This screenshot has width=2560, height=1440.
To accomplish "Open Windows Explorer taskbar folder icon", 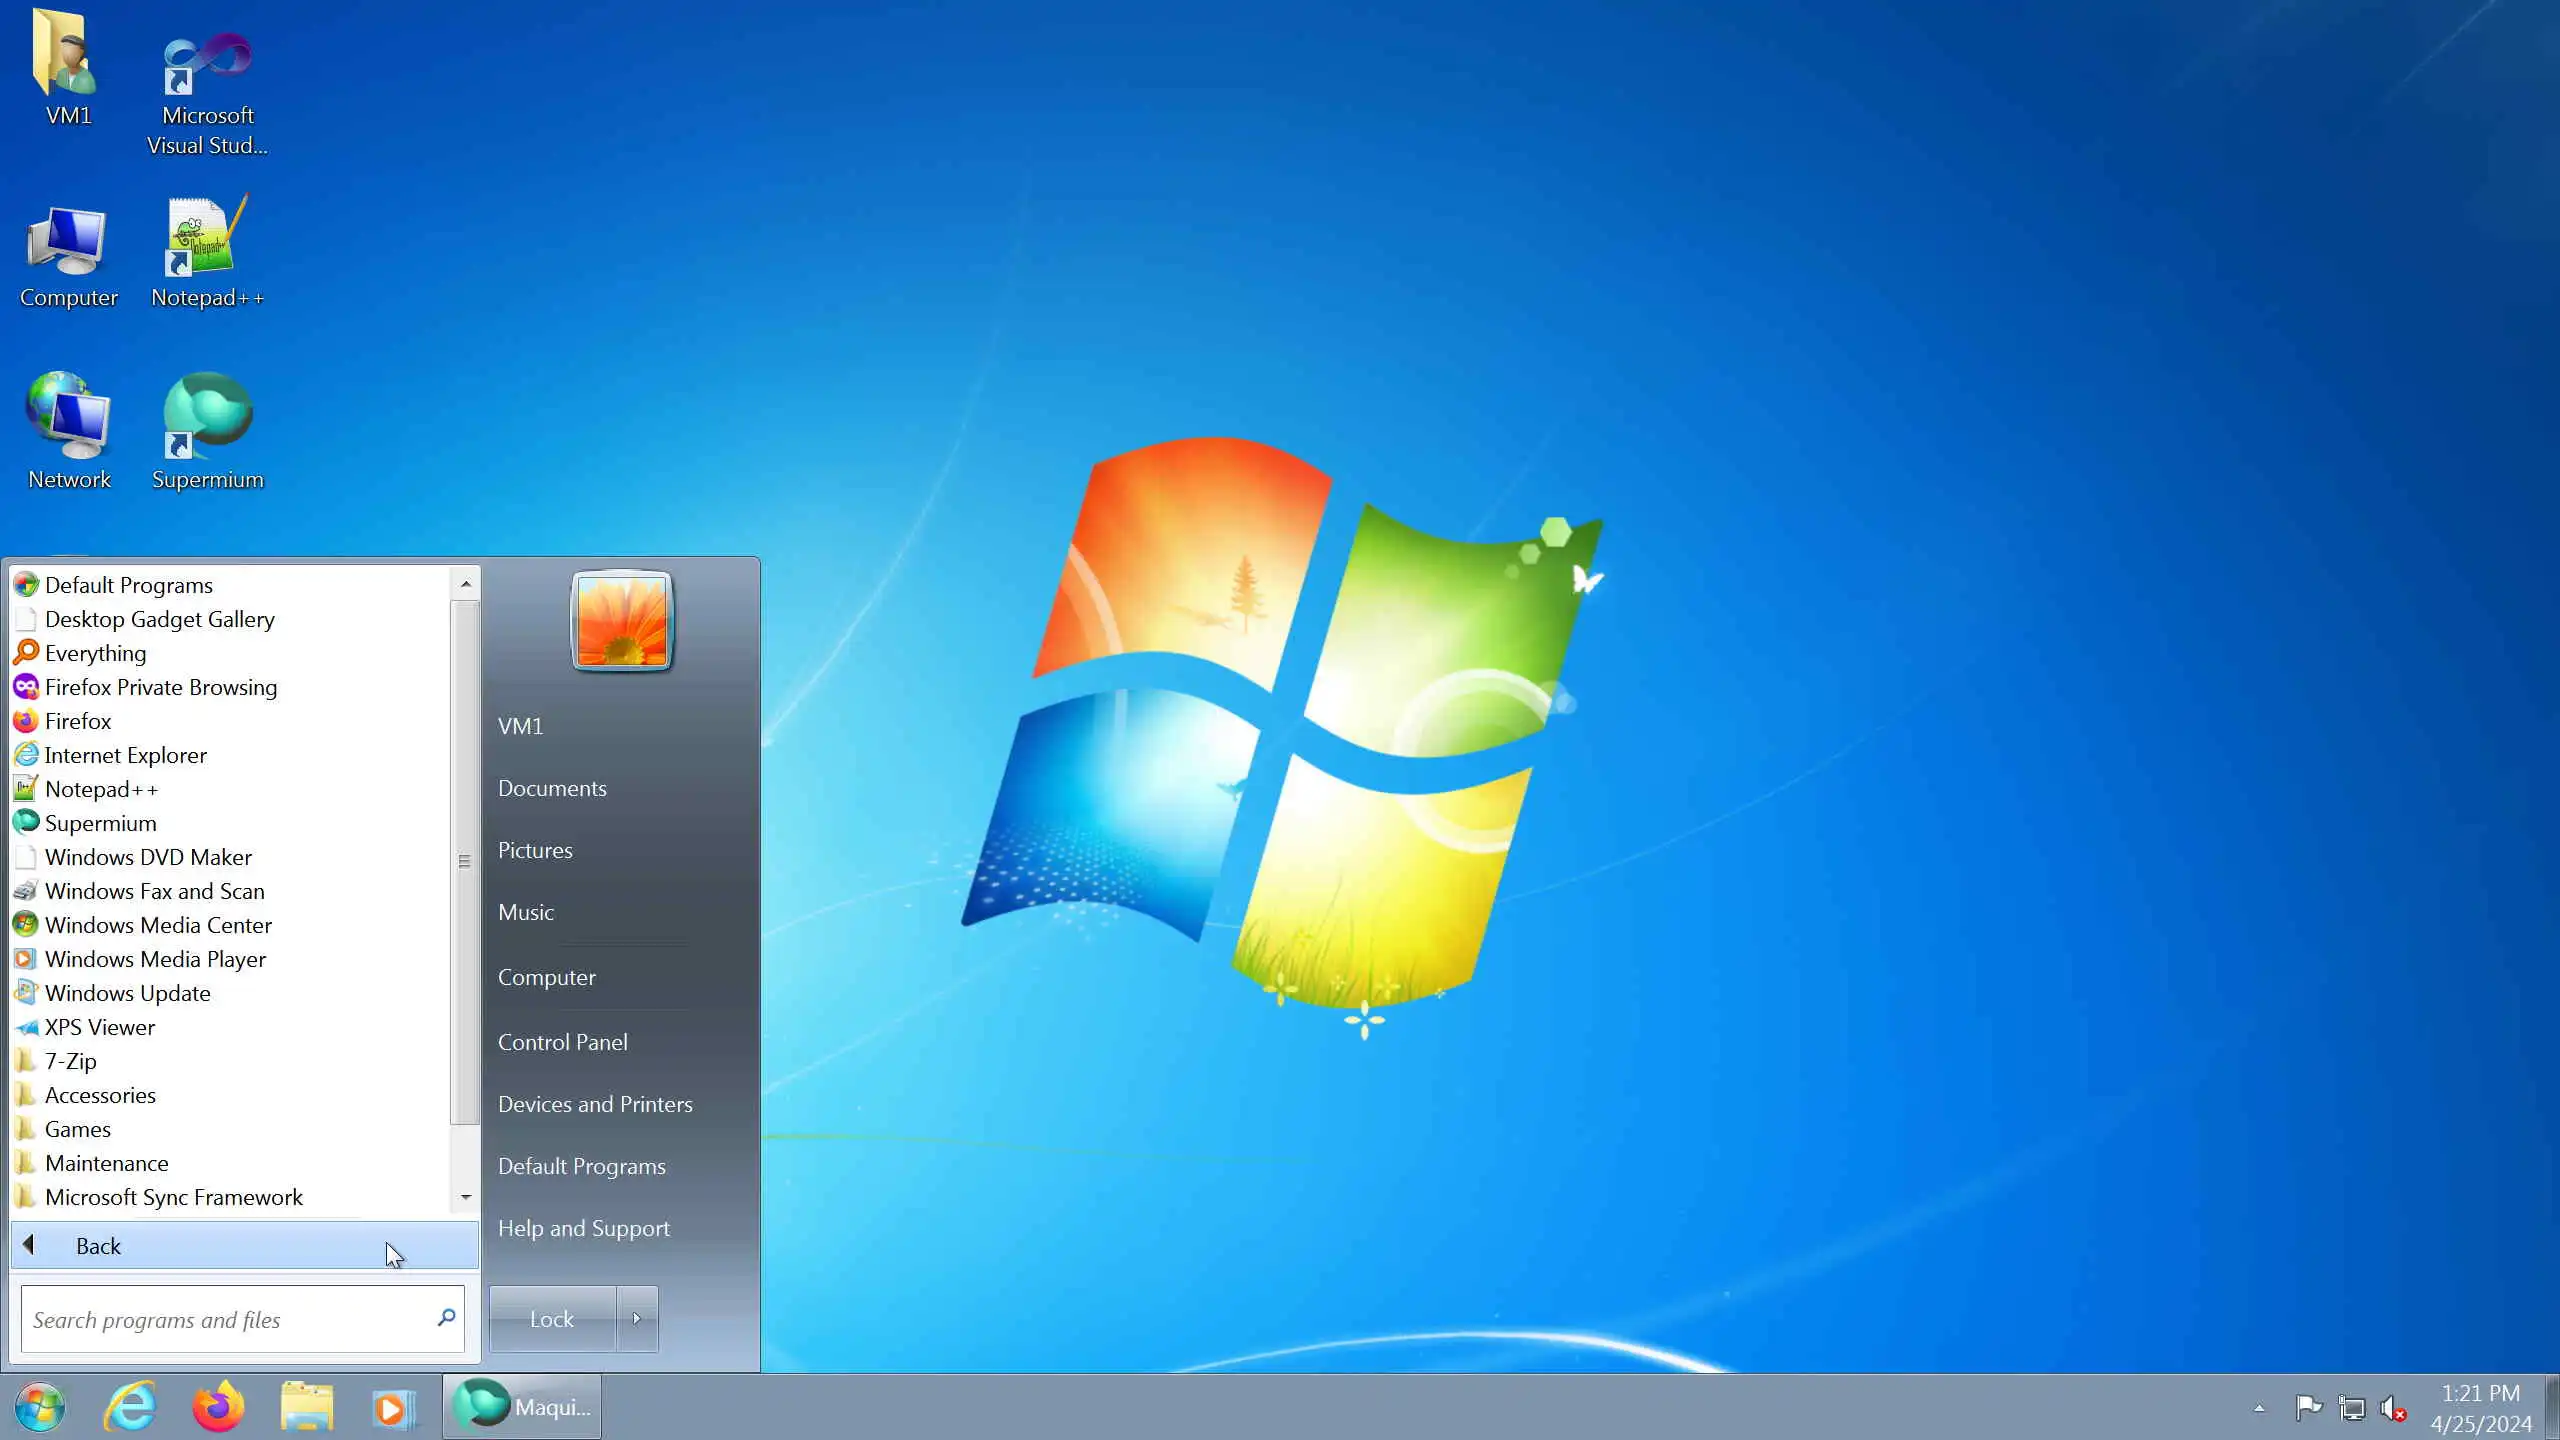I will point(306,1407).
